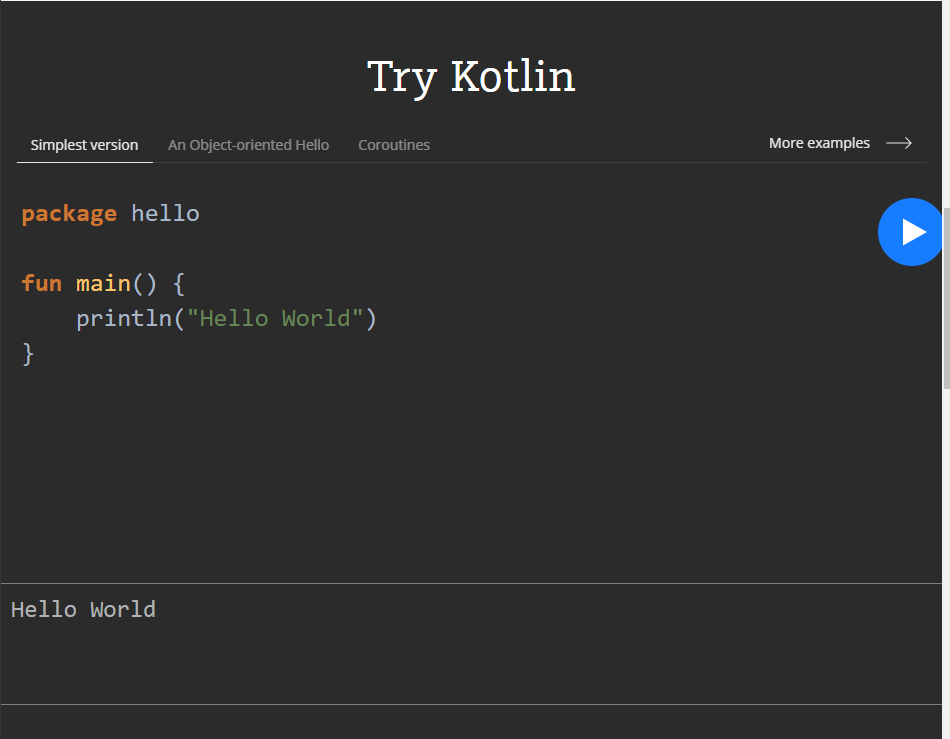The width and height of the screenshot is (950, 739).
Task: Click the fun main() line in the editor
Action: [103, 283]
